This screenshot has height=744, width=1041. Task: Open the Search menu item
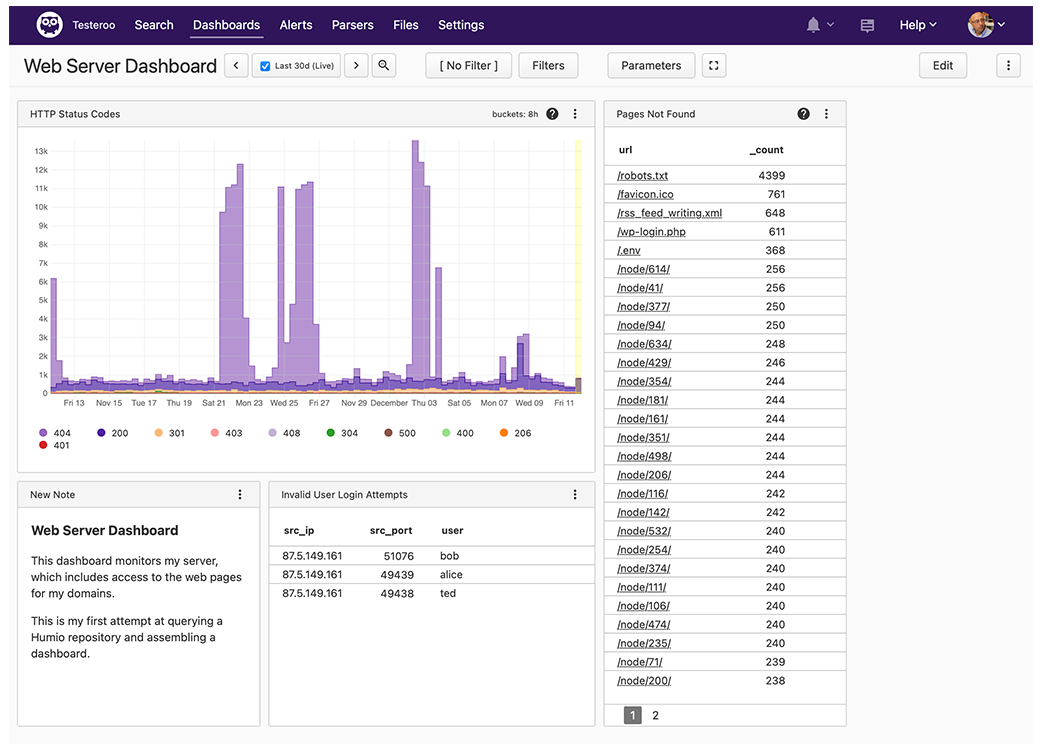coord(154,25)
